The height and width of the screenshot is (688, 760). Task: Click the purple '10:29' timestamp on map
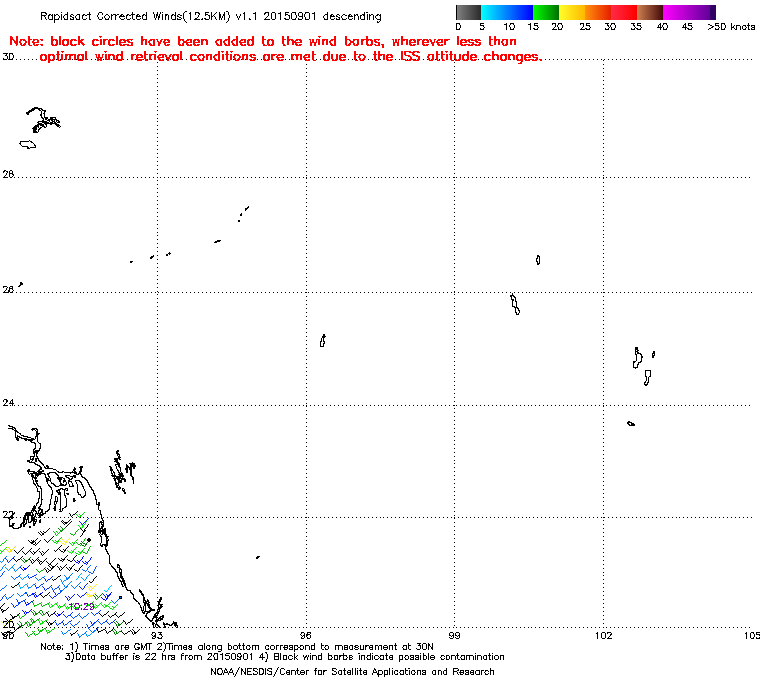click(81, 607)
